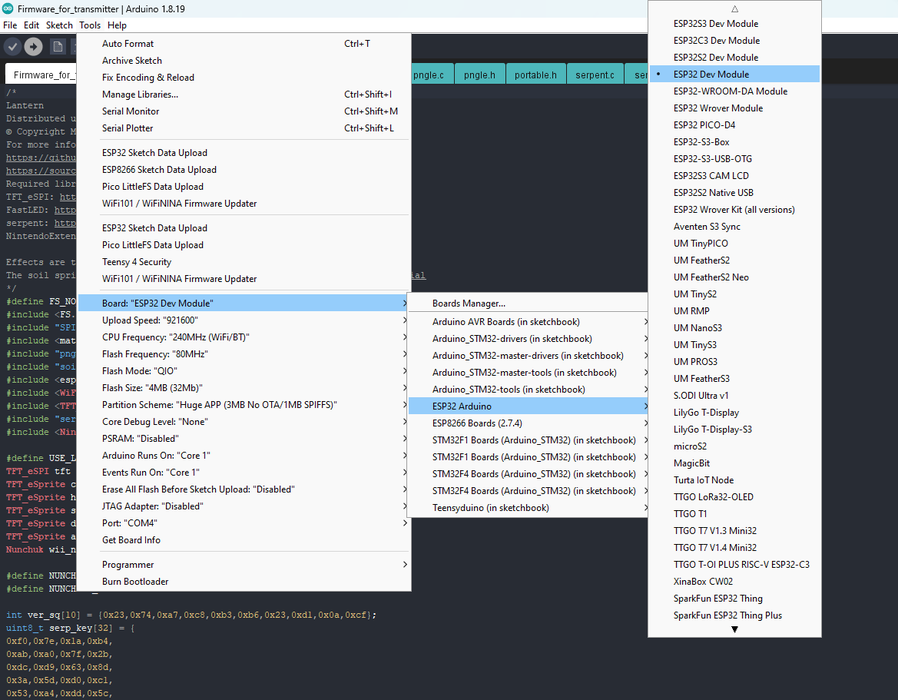Choose Burn Bootloader
898x700 pixels.
(x=244, y=581)
